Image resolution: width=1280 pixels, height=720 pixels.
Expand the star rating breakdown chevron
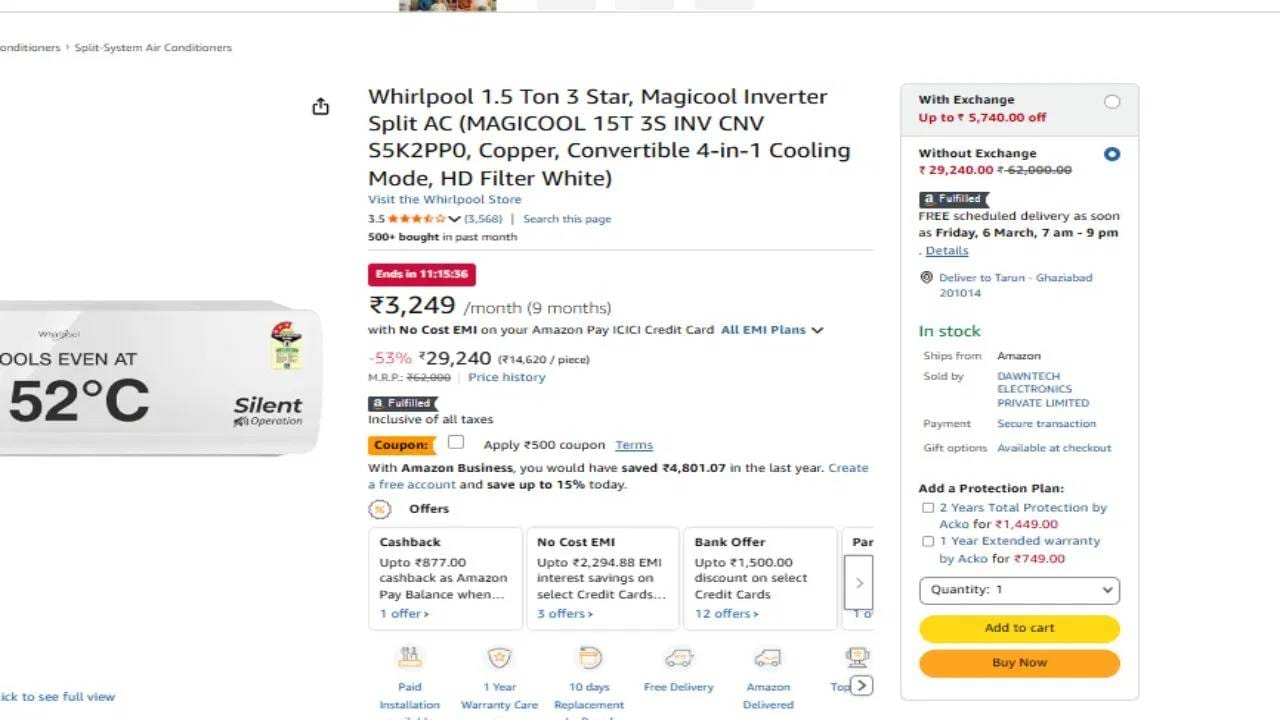tap(455, 217)
